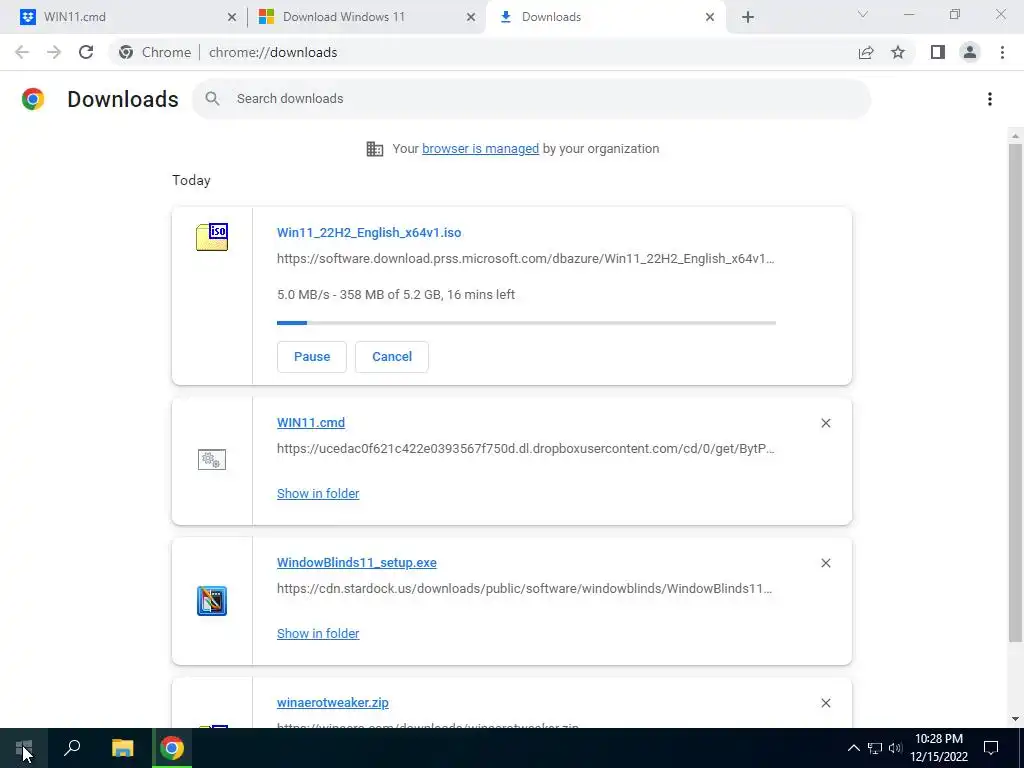Click the Chrome logo beside Downloads heading

(x=33, y=99)
